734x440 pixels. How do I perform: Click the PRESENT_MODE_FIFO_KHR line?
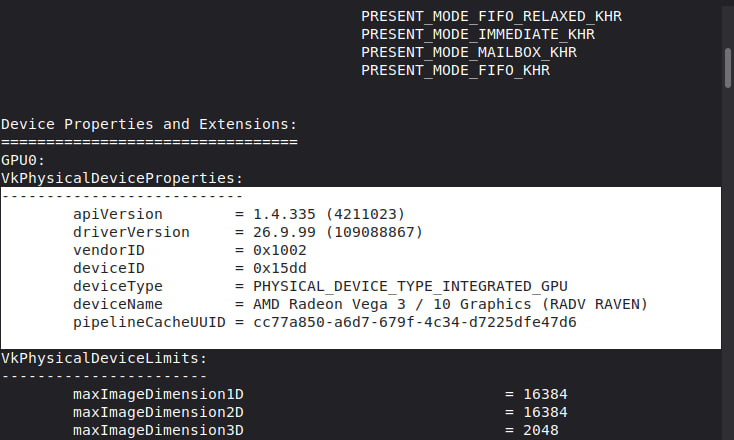[x=455, y=70]
